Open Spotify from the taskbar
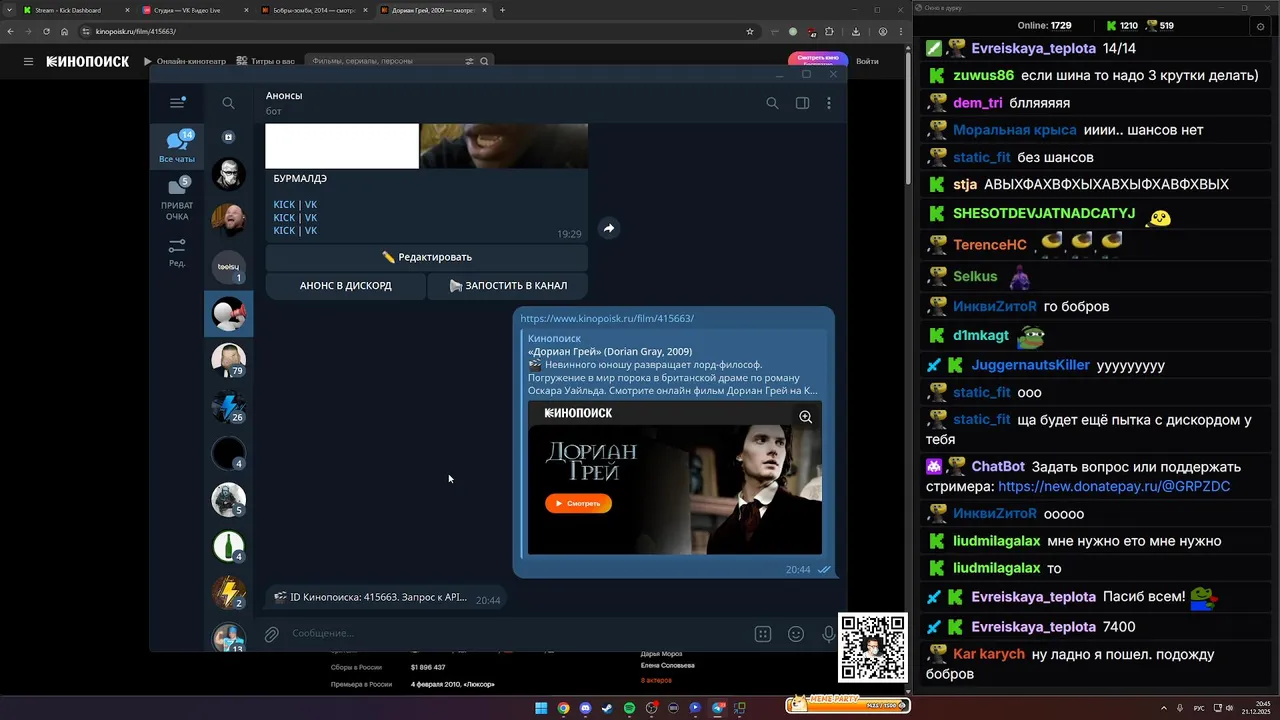The height and width of the screenshot is (720, 1280). 629,708
